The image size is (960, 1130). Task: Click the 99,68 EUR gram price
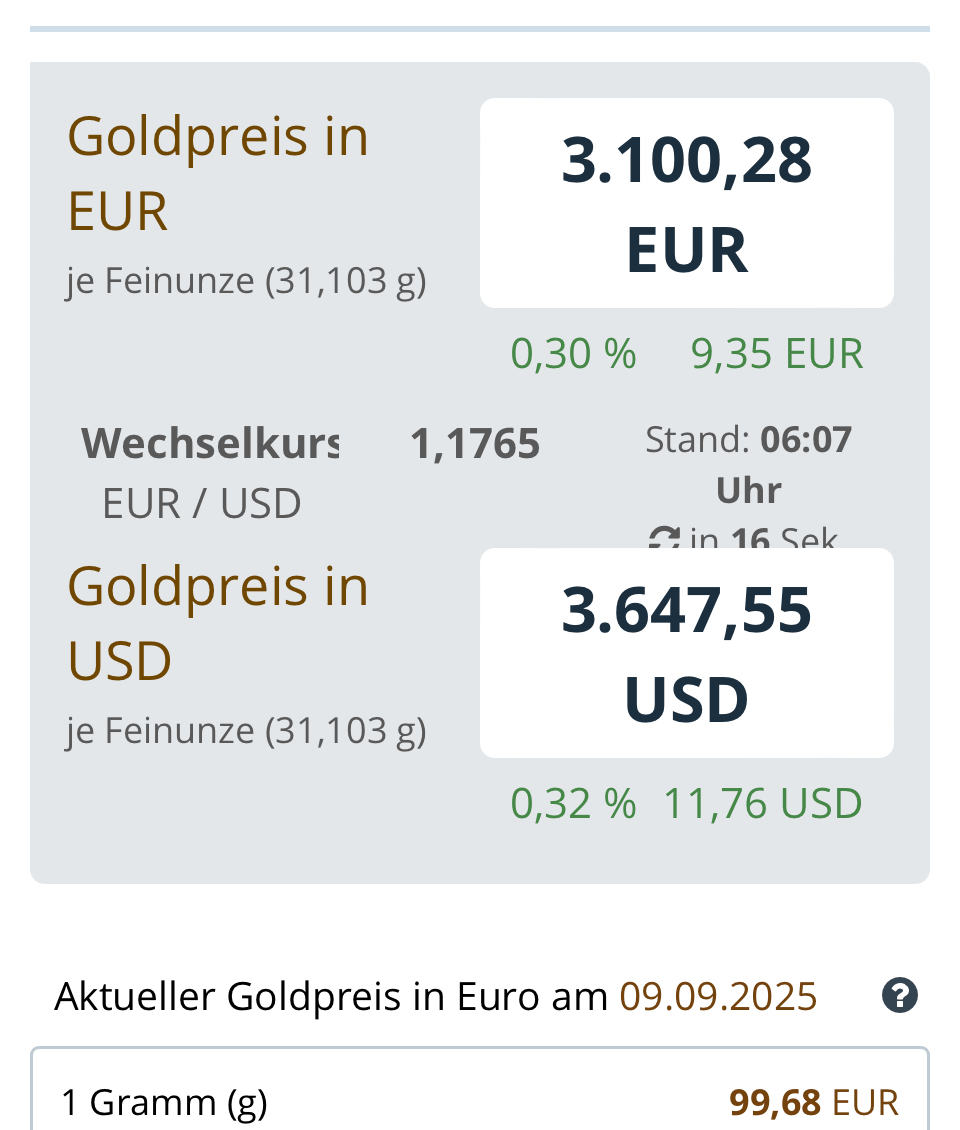pos(814,1102)
